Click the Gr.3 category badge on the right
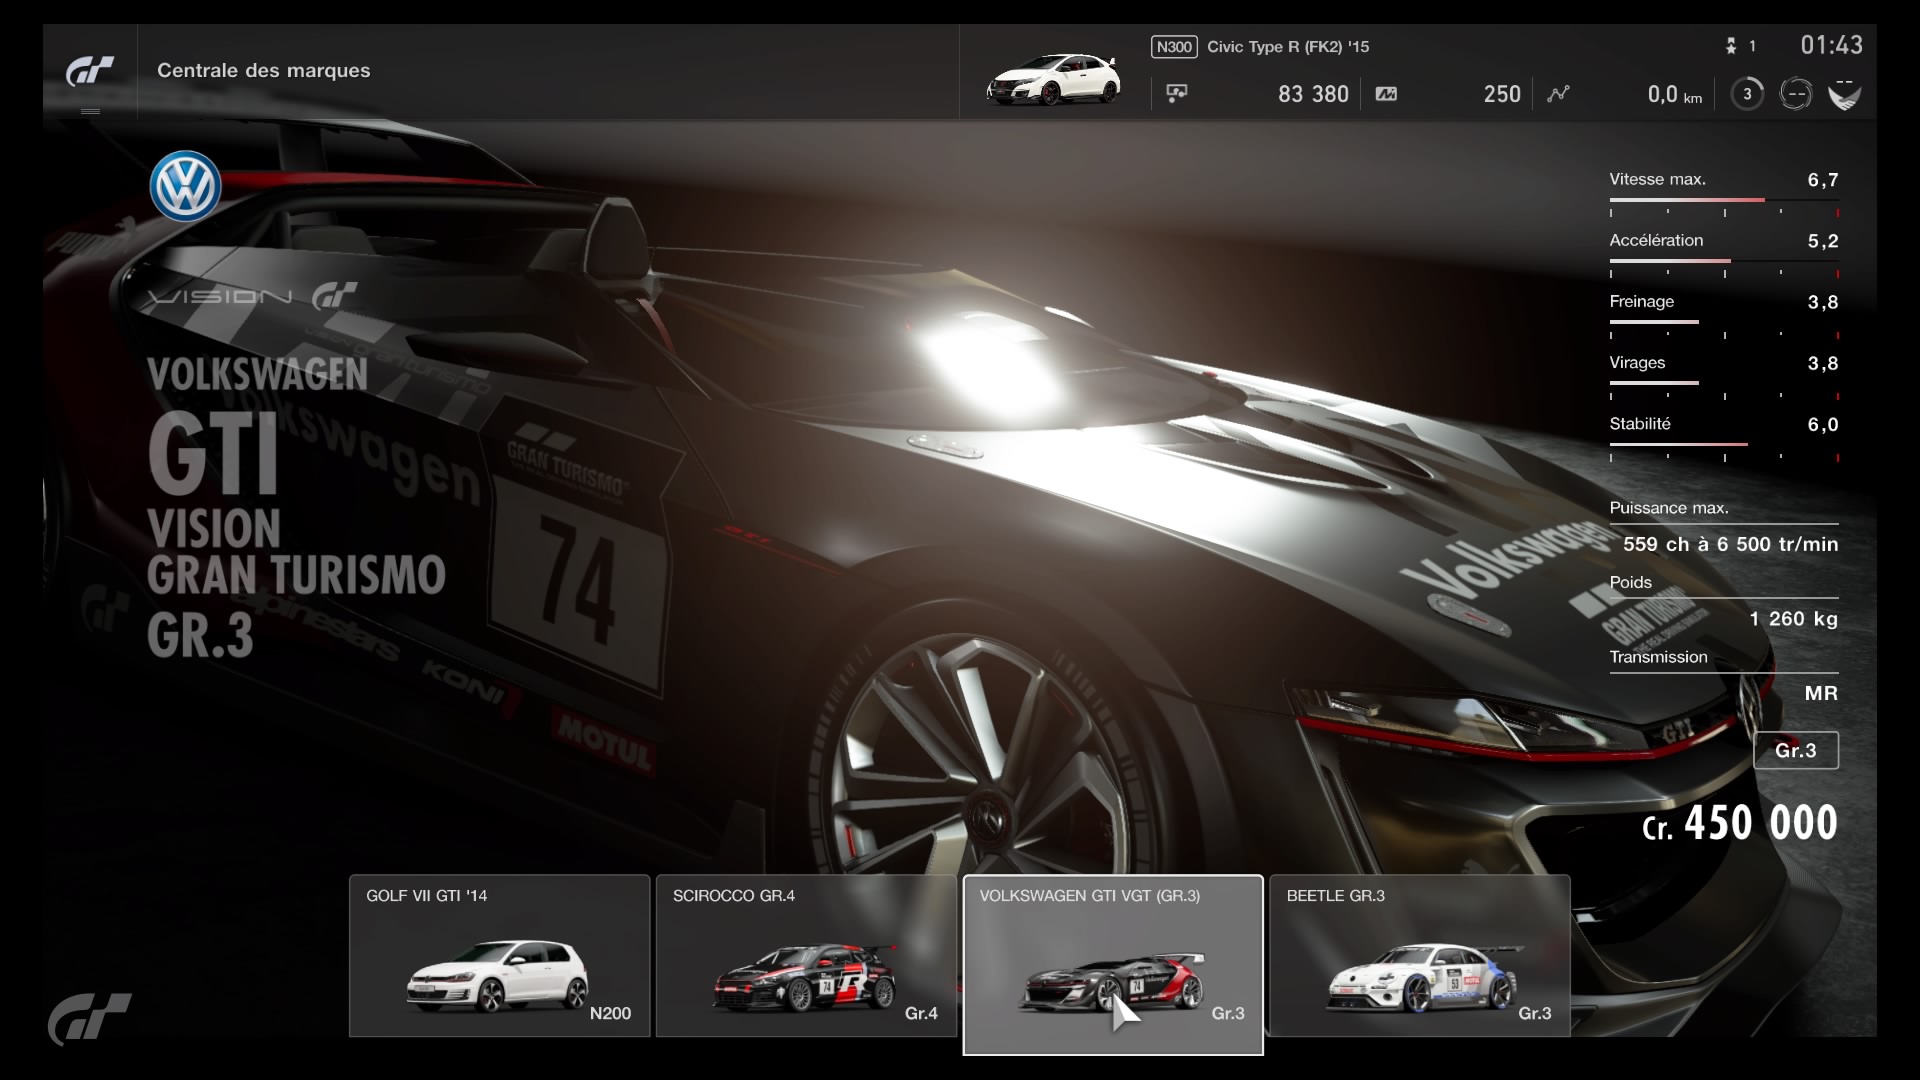Image resolution: width=1920 pixels, height=1080 pixels. click(1794, 750)
